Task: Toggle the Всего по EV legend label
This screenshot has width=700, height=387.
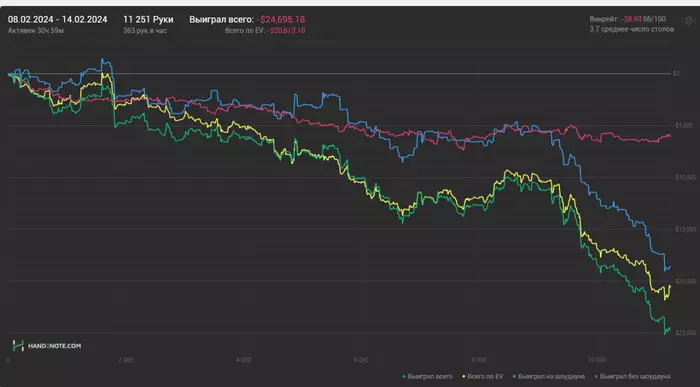Action: coord(485,377)
